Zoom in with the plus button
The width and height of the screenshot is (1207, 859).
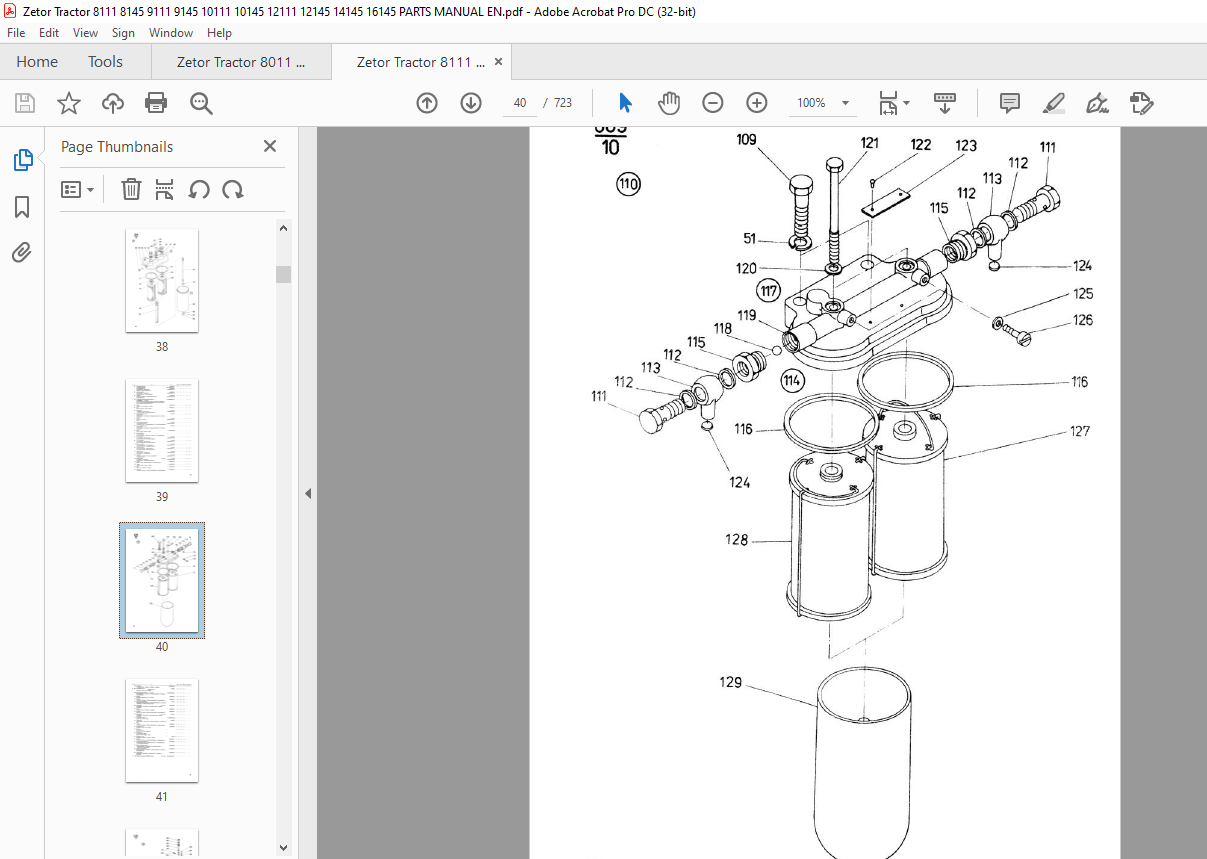pyautogui.click(x=757, y=103)
